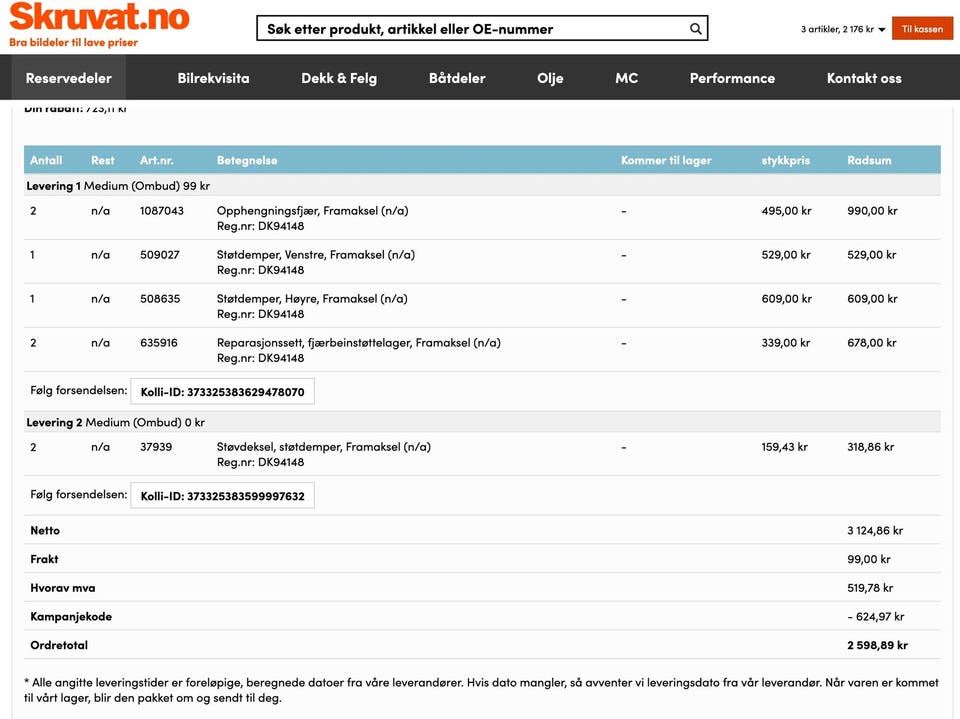The height and width of the screenshot is (719, 960).
Task: Open the MC menu
Action: (626, 78)
